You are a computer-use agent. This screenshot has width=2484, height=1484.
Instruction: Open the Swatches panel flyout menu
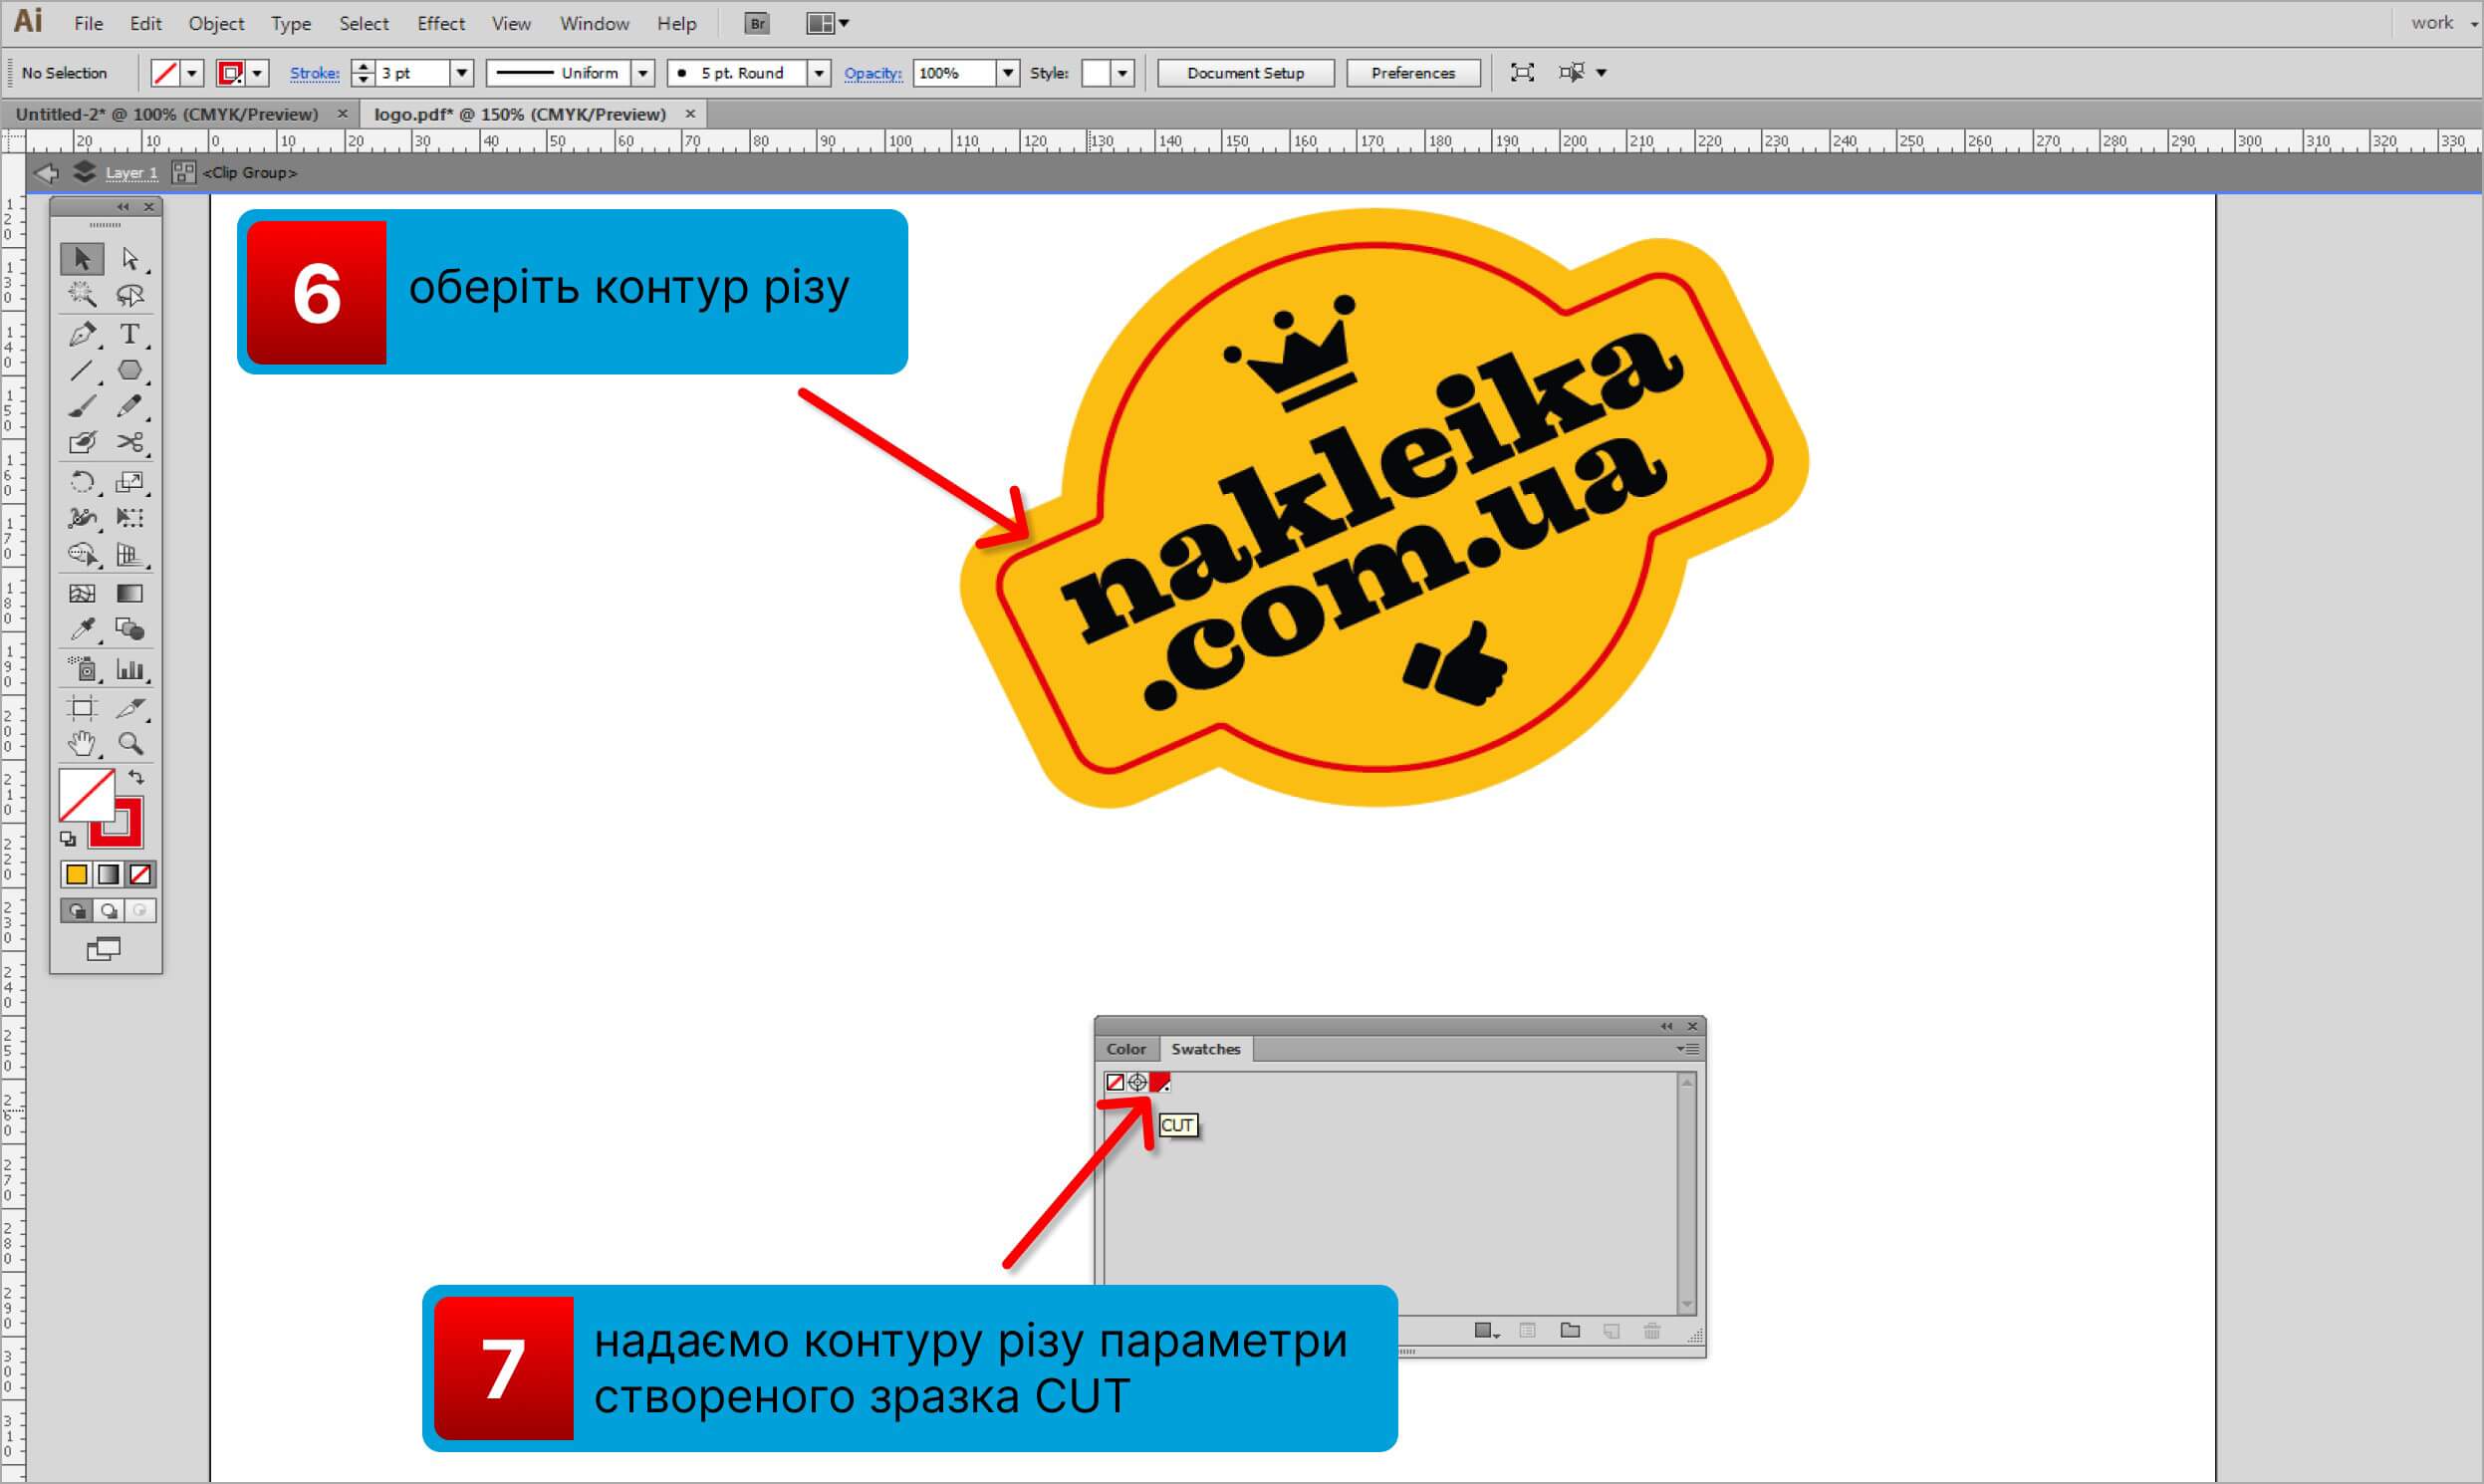click(x=1688, y=1049)
